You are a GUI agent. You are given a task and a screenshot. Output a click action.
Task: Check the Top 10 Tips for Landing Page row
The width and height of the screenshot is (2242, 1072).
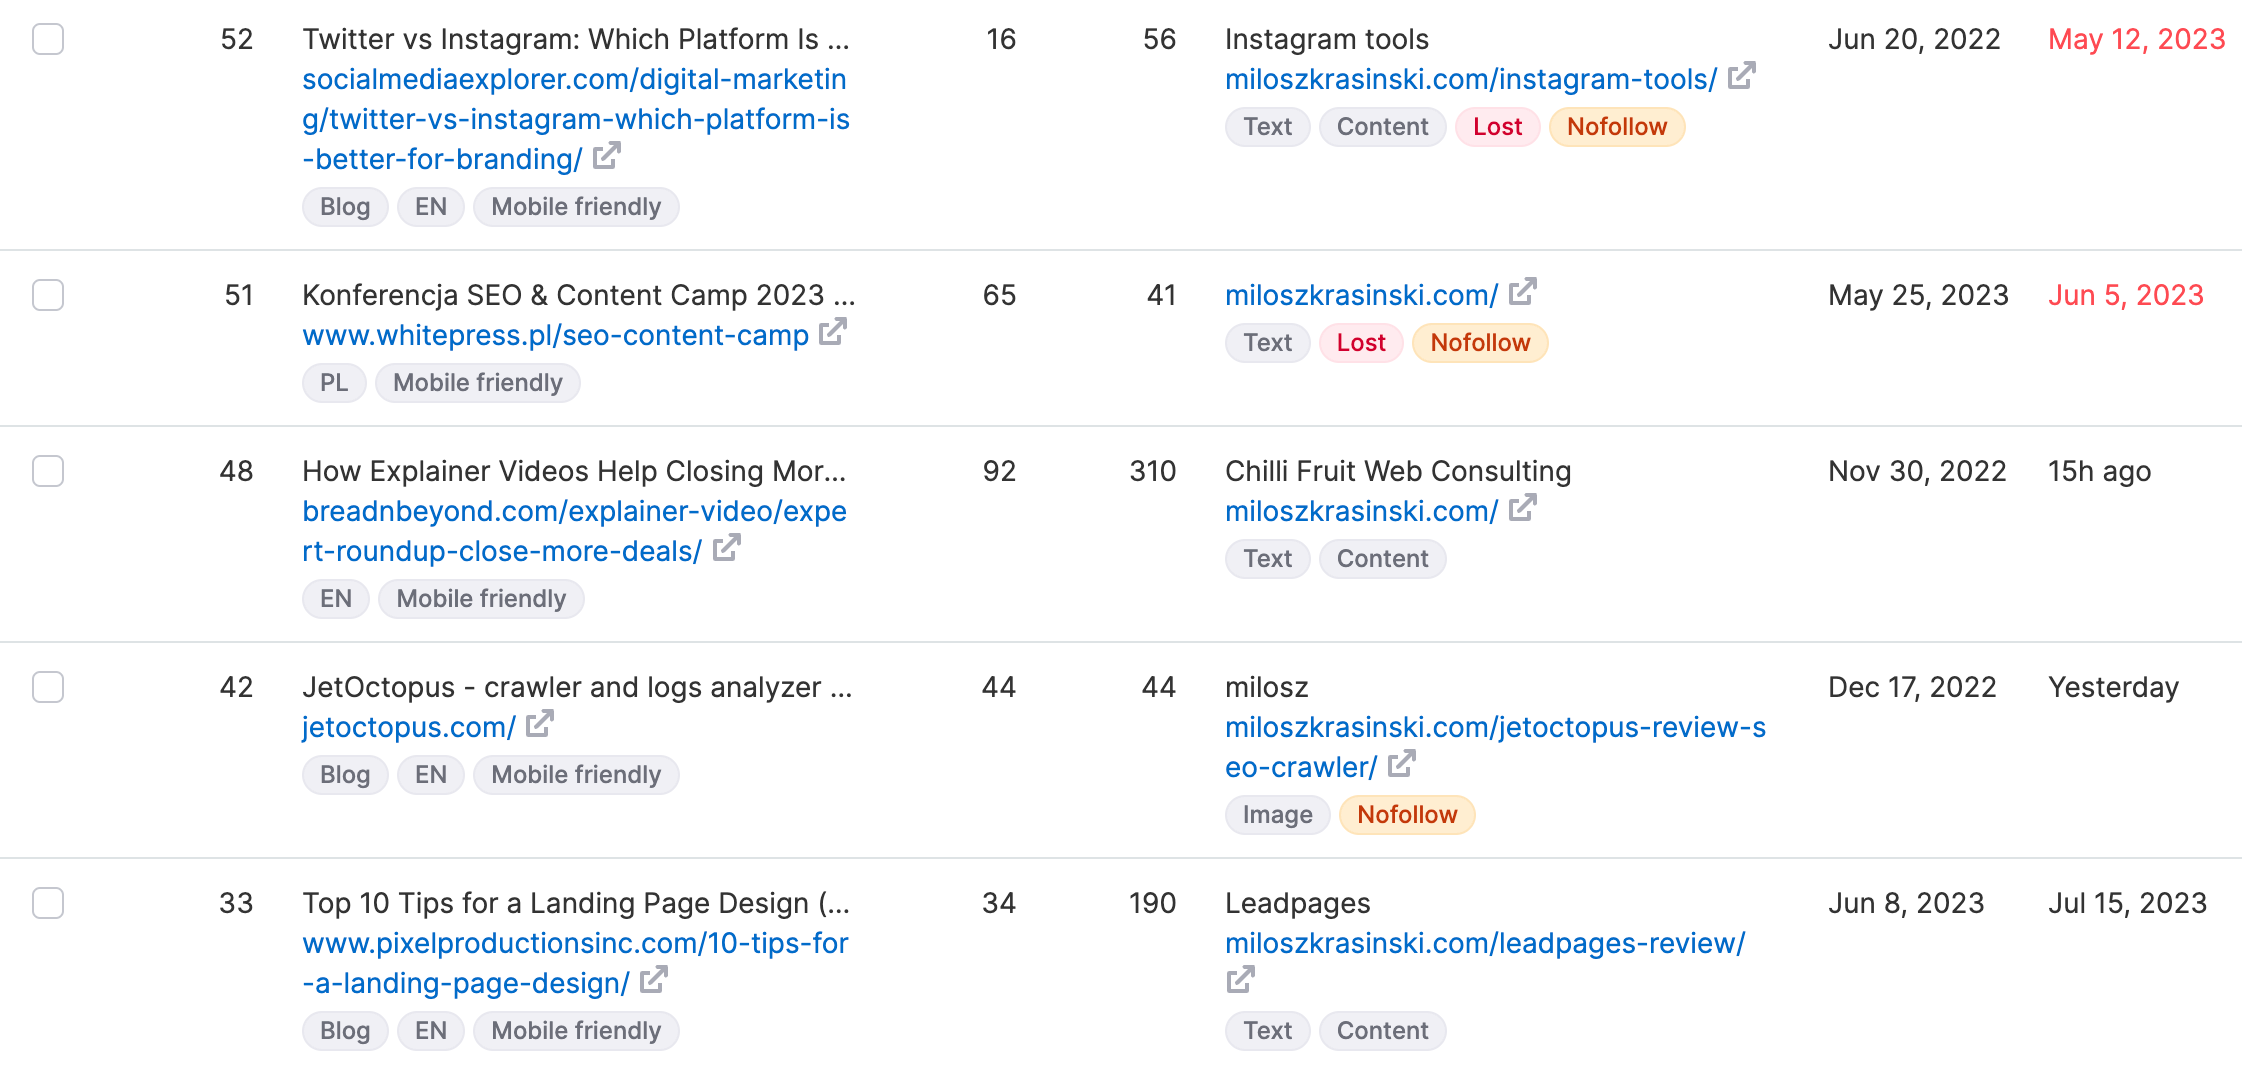[x=48, y=903]
